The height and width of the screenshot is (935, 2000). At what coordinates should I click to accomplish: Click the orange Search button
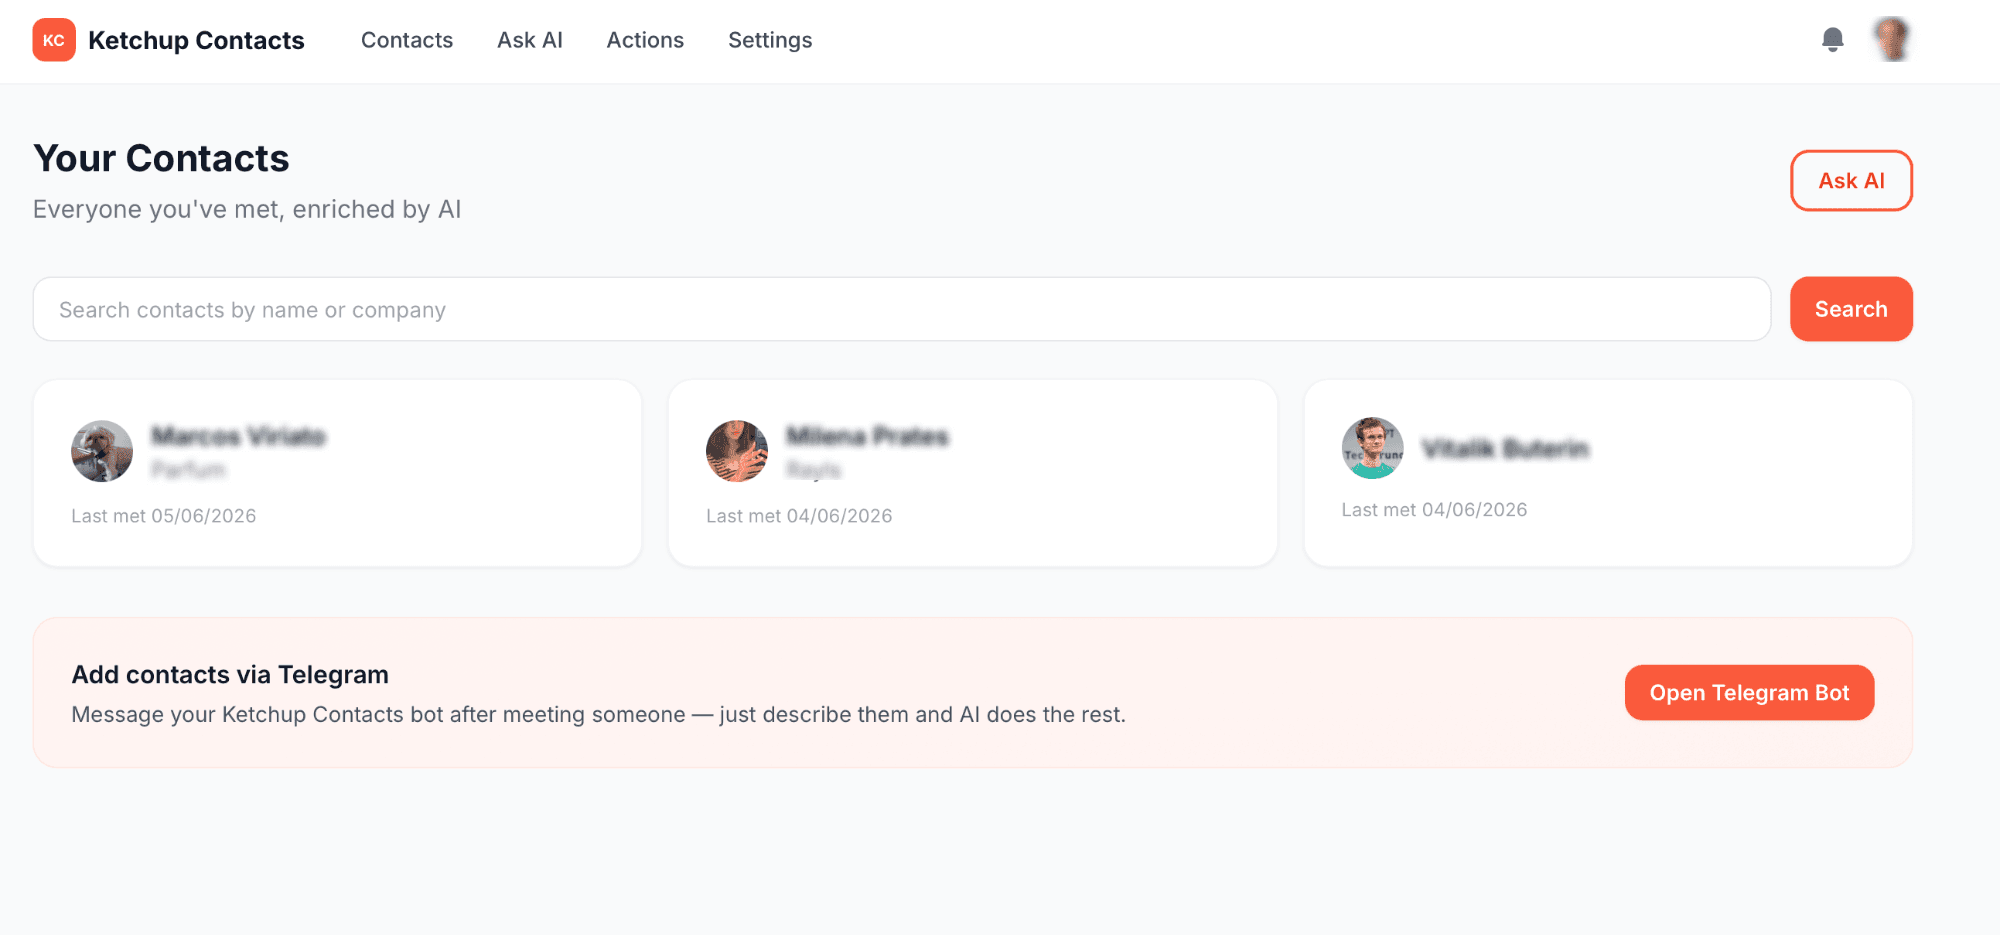[1851, 309]
